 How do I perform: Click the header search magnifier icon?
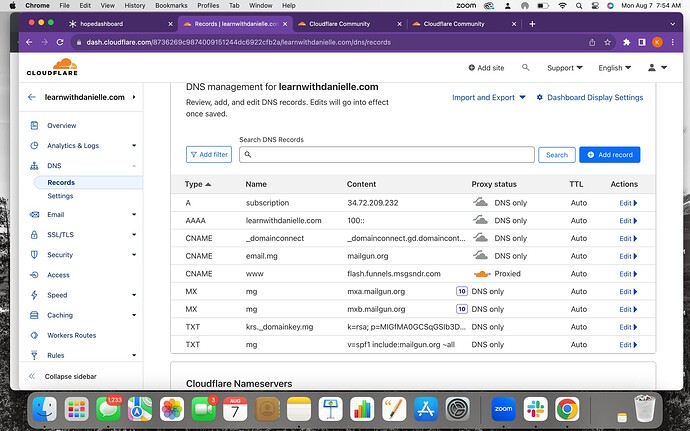tap(525, 67)
